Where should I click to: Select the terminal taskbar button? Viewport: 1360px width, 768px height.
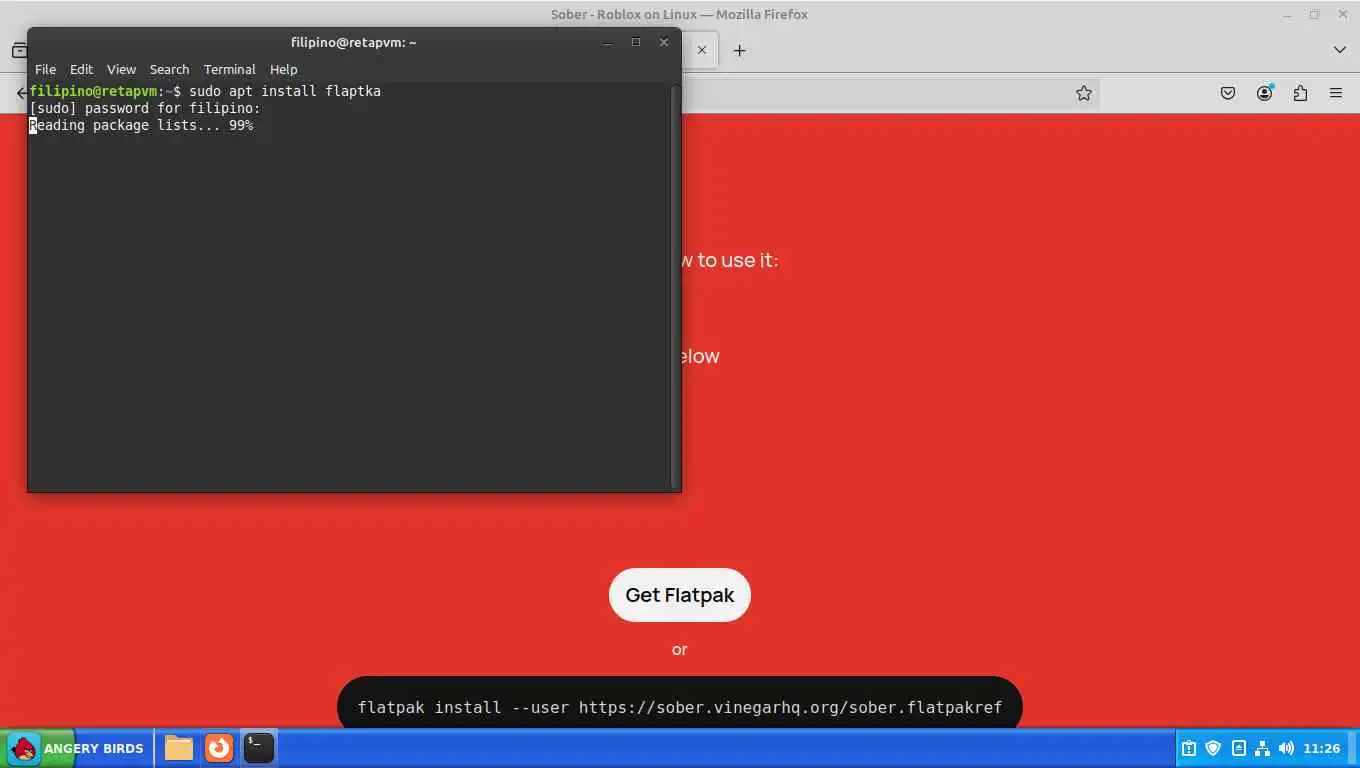coord(258,748)
